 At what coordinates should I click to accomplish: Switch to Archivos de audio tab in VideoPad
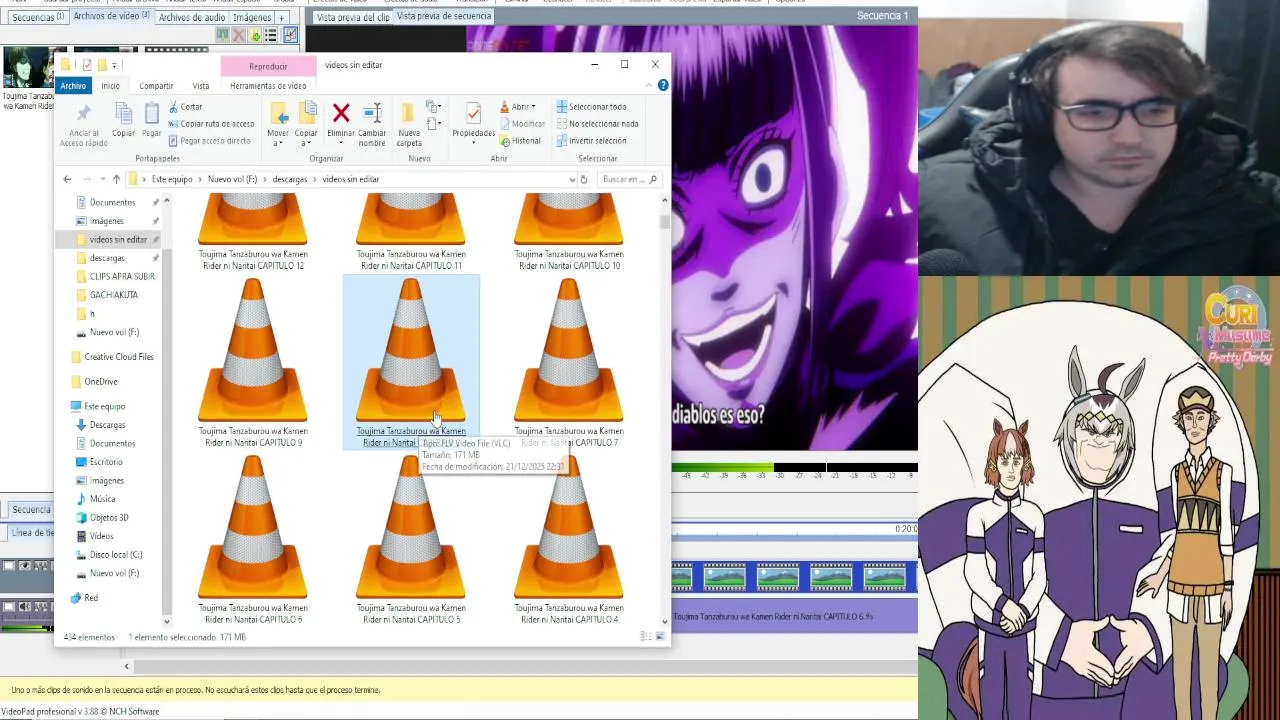191,17
